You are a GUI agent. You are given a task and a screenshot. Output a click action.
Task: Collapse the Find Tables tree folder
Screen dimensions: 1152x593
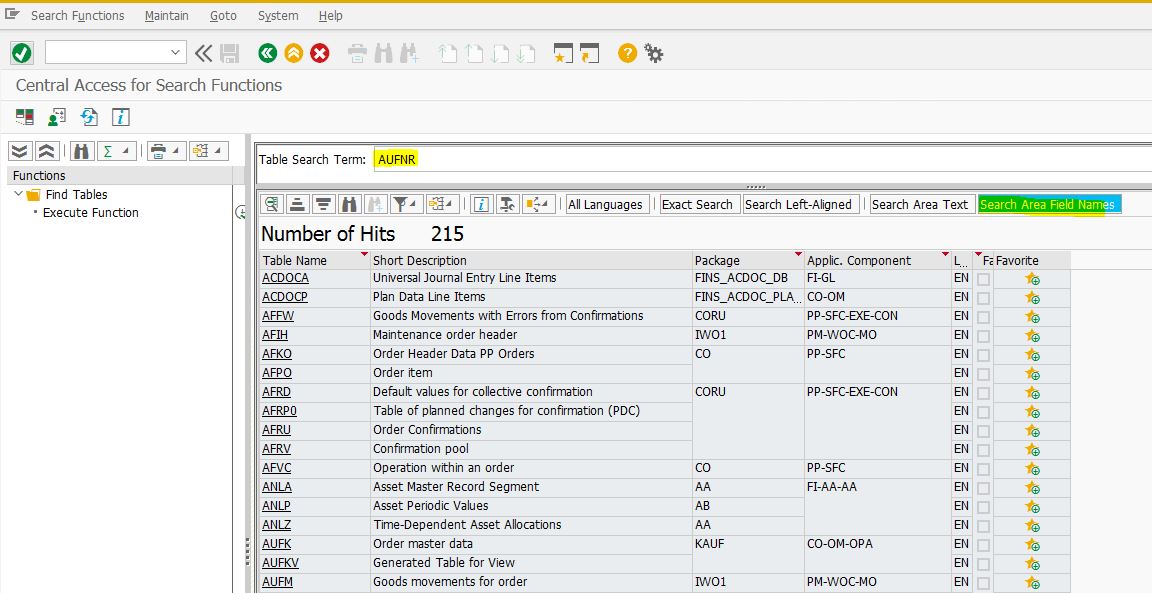click(x=19, y=195)
